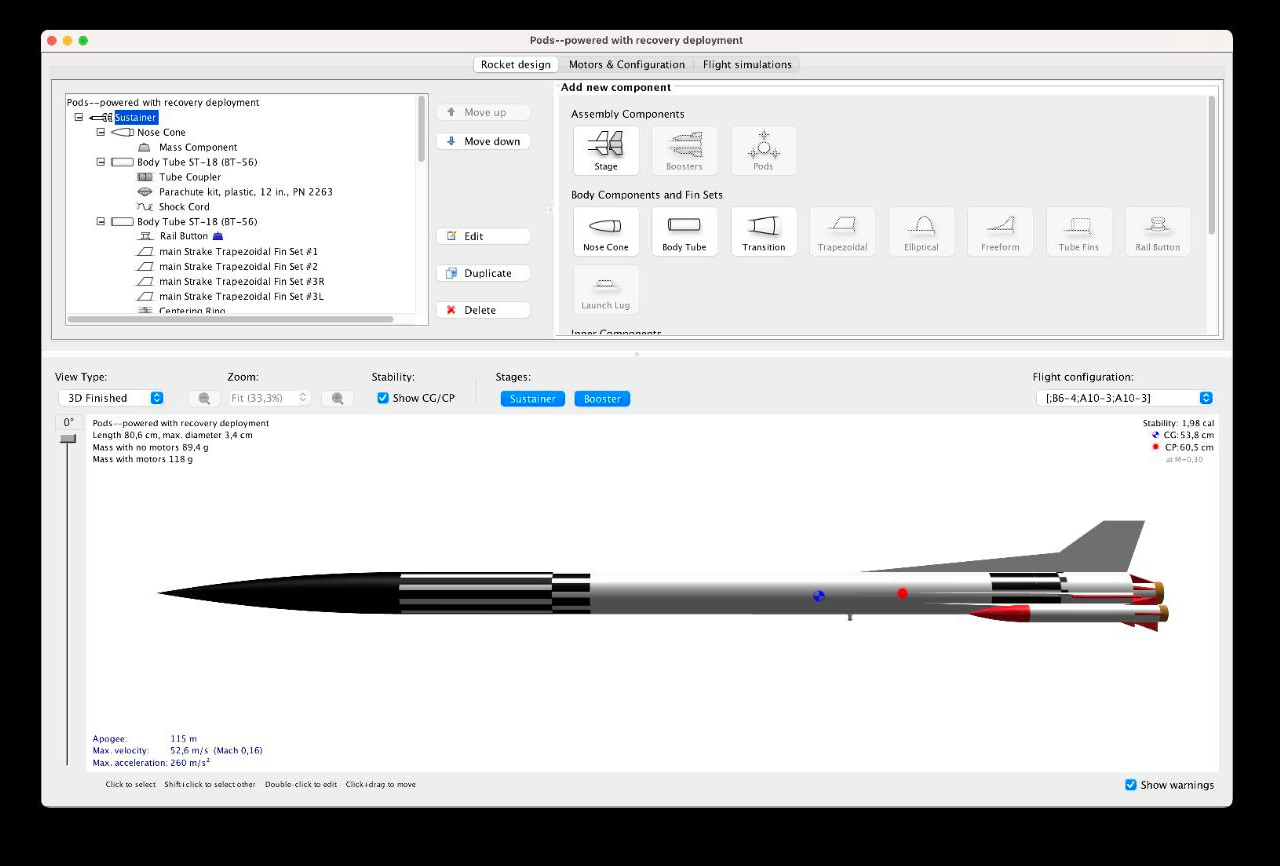The width and height of the screenshot is (1280, 866).
Task: Click fin icon of Trapezoidal Fin Set #1
Action: (144, 251)
